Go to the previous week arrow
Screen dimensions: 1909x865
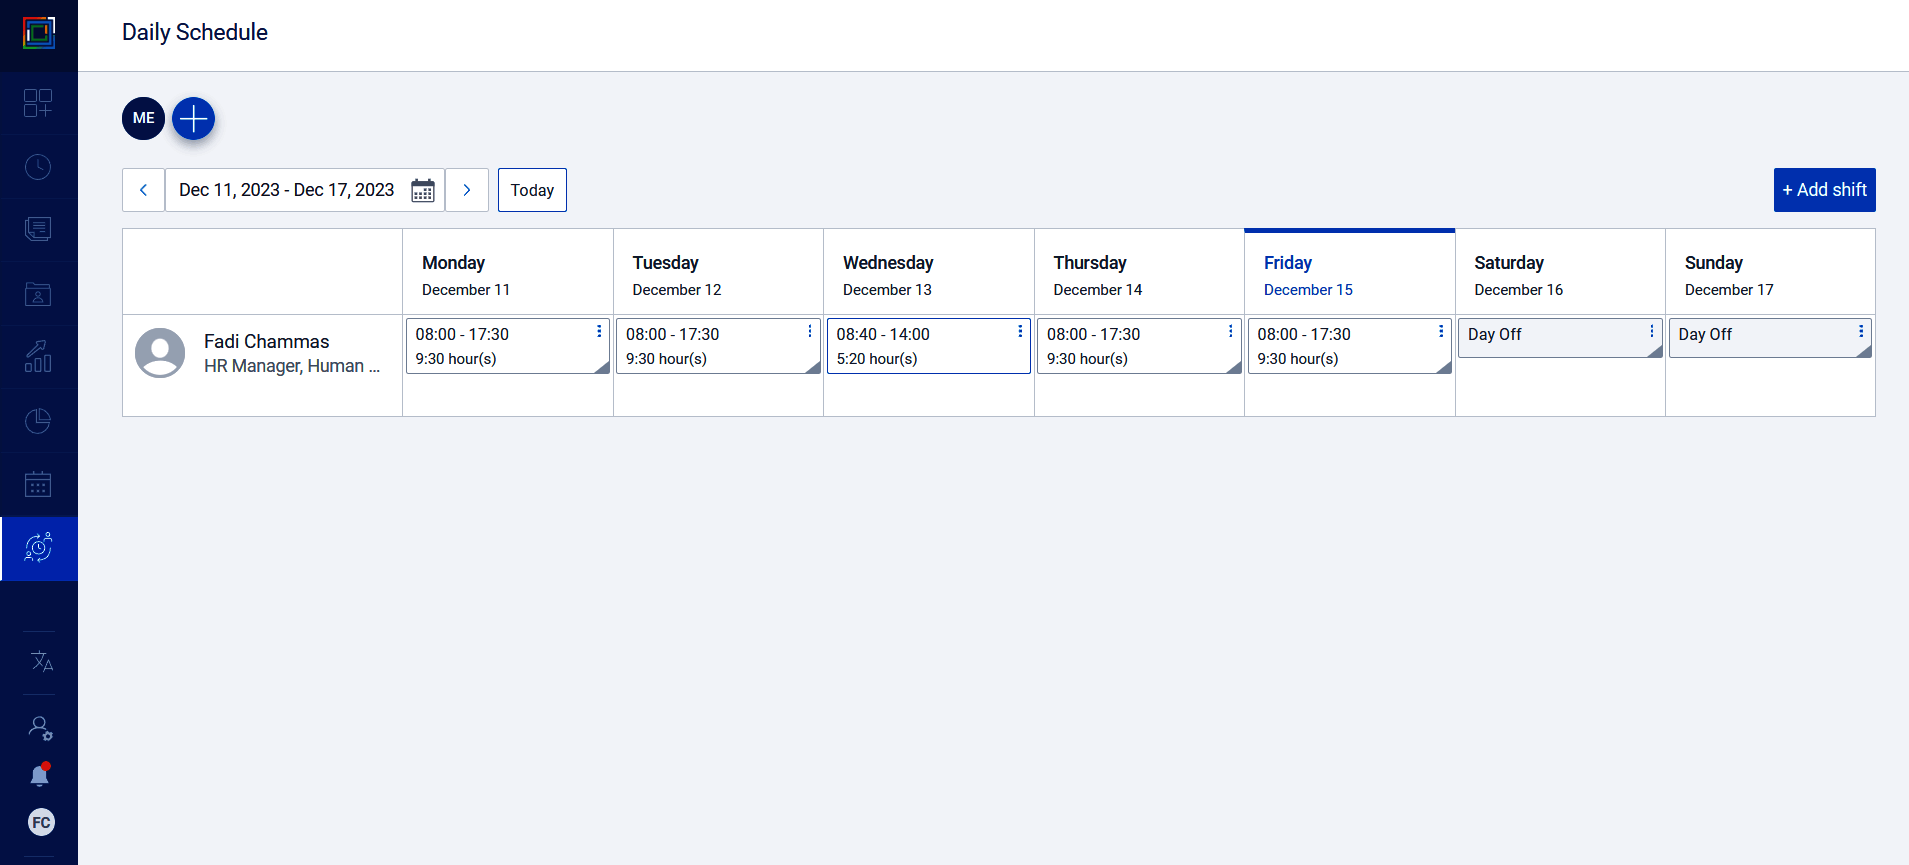coord(143,190)
